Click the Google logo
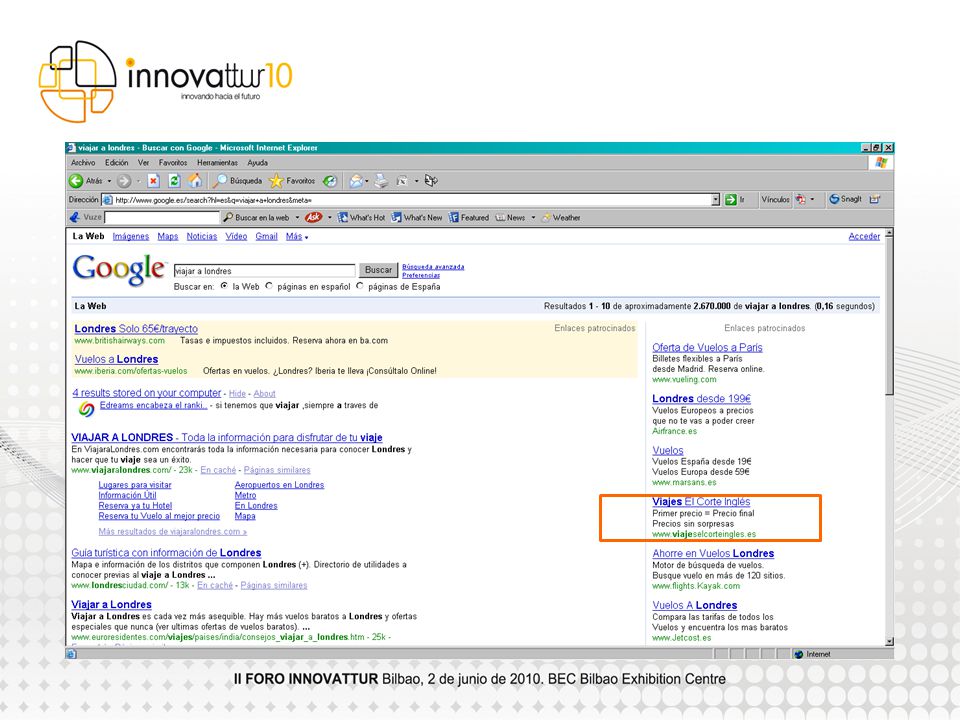This screenshot has height=720, width=960. [x=119, y=269]
